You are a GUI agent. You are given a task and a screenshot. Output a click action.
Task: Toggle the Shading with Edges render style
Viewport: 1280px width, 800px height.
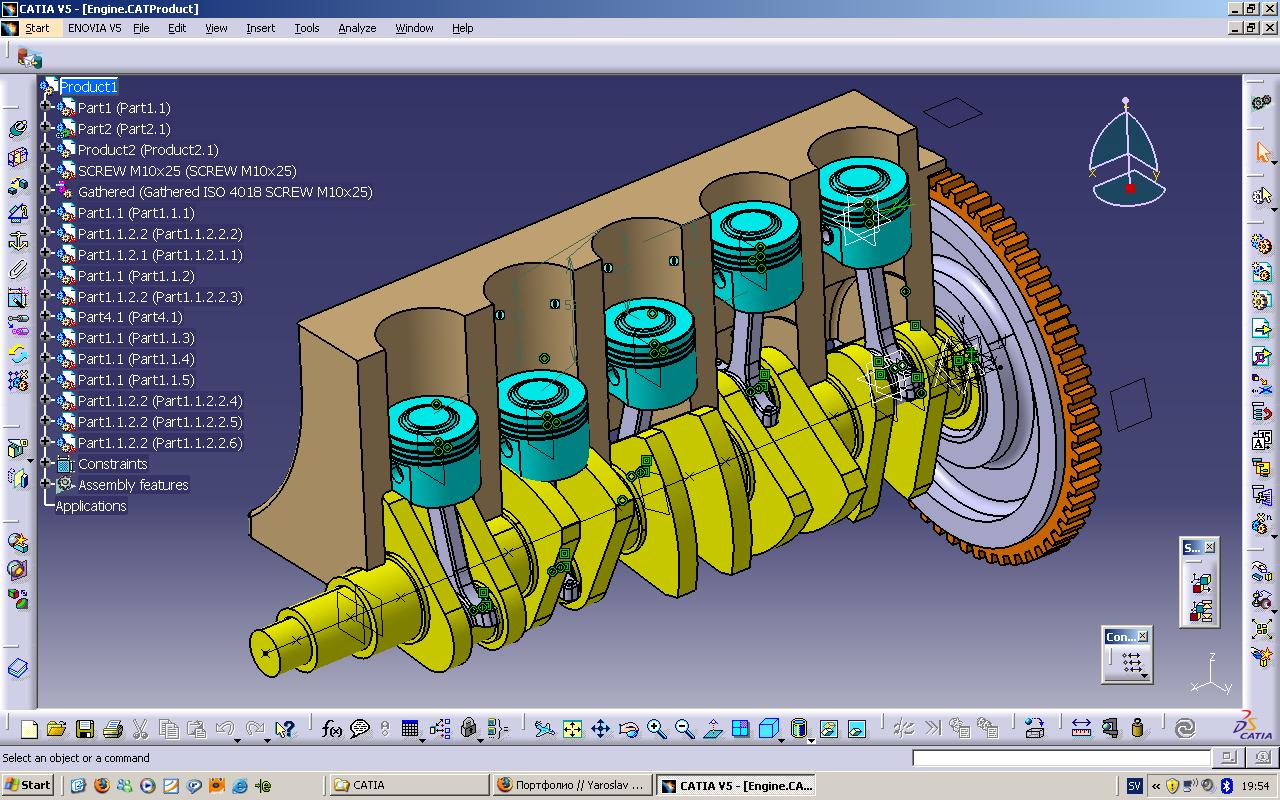point(800,728)
